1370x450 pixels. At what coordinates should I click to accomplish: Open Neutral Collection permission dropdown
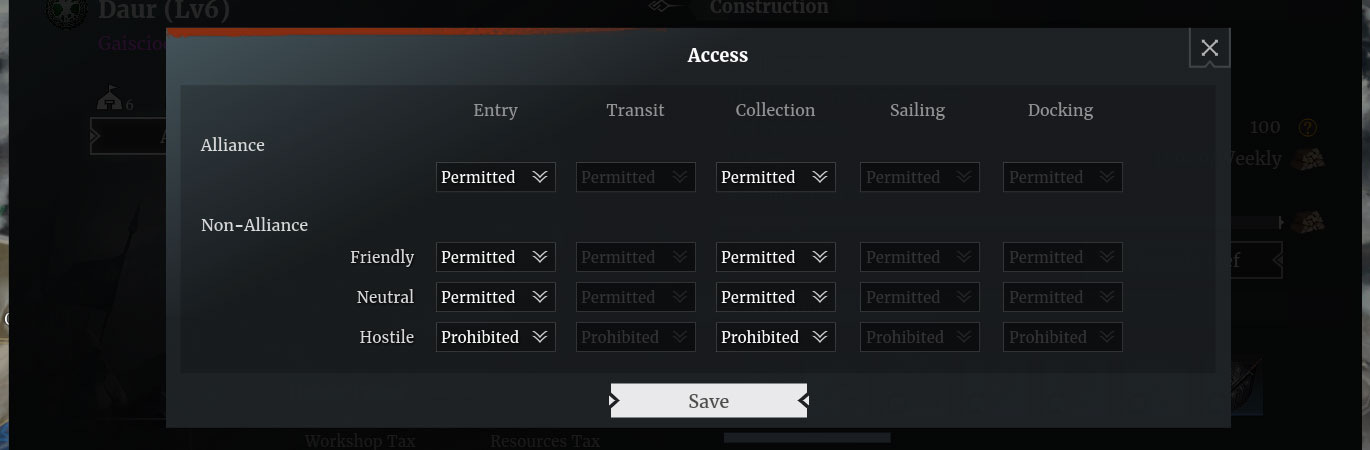[776, 297]
